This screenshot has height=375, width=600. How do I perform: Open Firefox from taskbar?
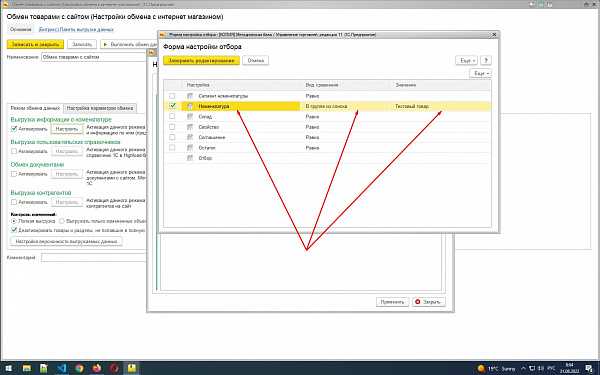[97, 368]
